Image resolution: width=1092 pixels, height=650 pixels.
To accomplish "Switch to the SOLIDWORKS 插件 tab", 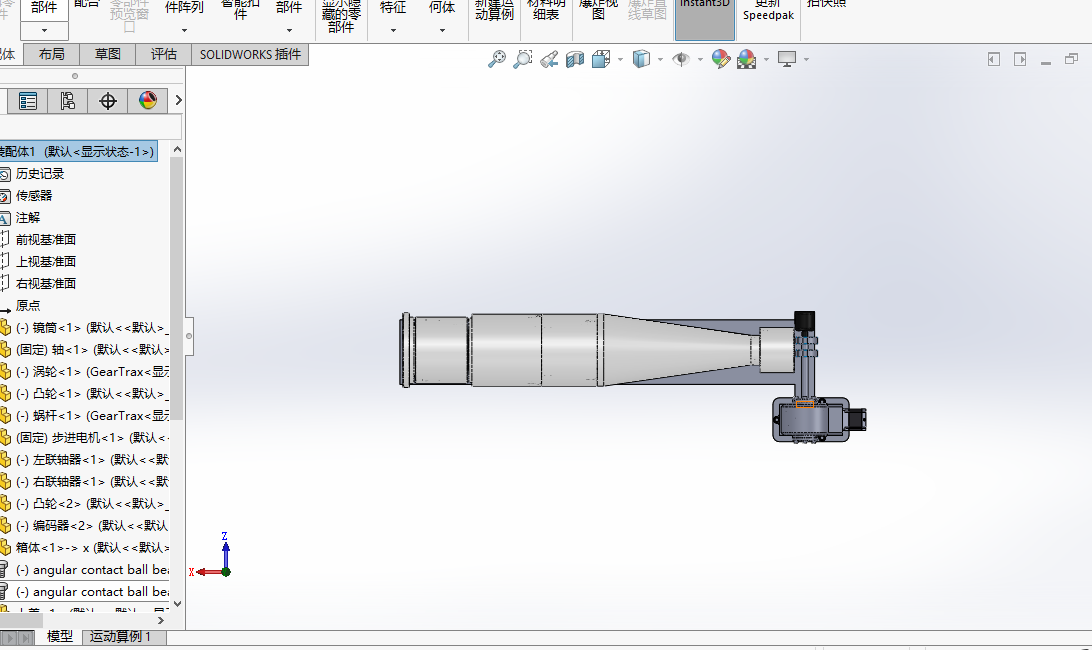I will click(x=250, y=54).
